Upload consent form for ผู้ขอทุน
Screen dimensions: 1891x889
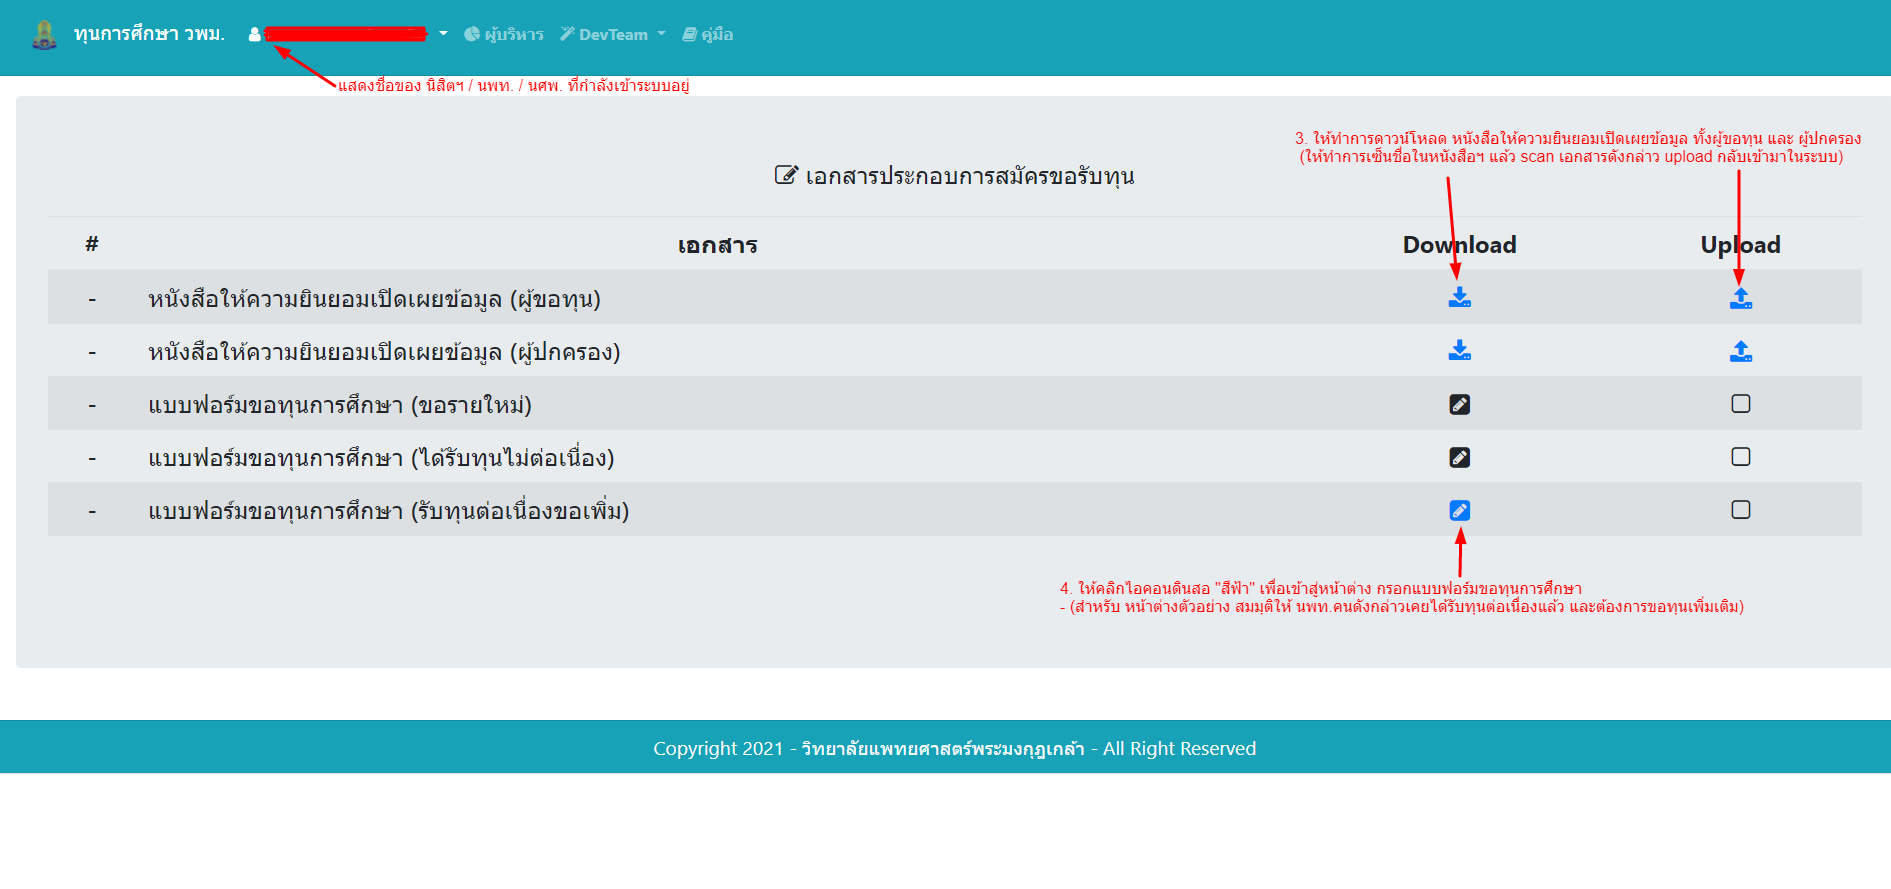[1741, 298]
